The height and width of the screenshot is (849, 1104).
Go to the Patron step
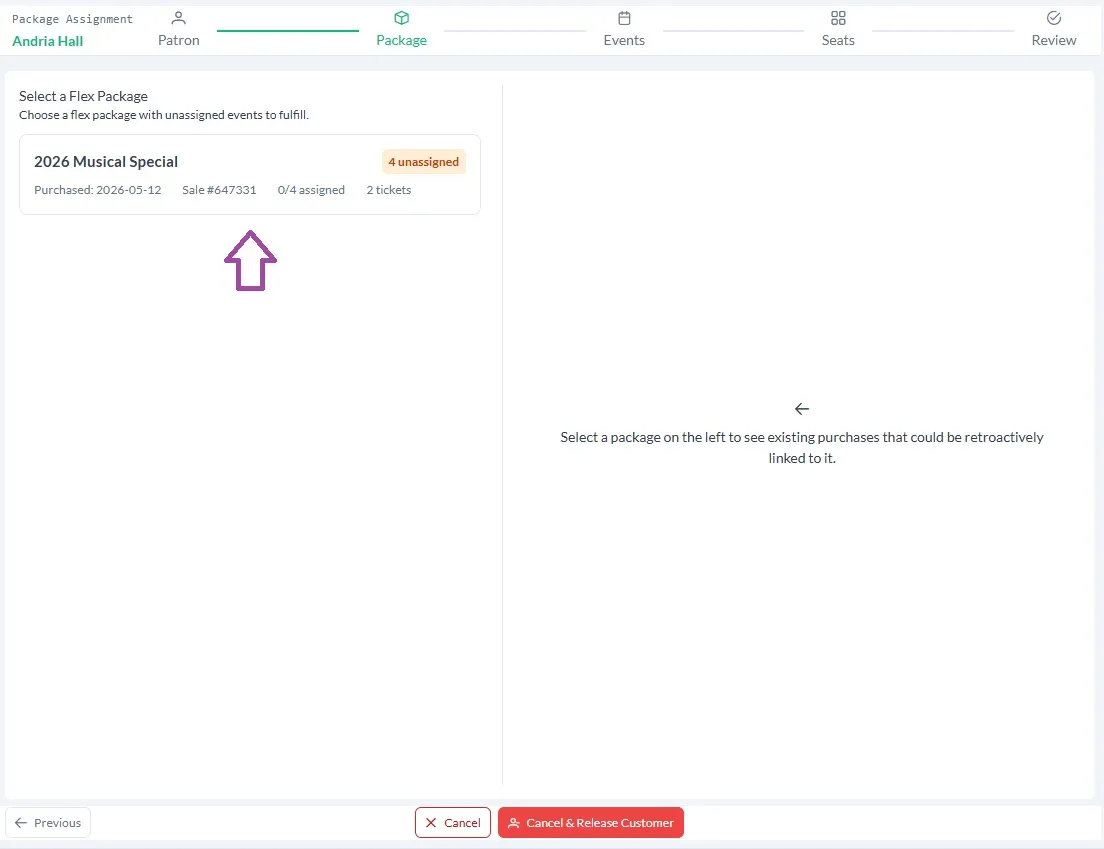coord(179,40)
